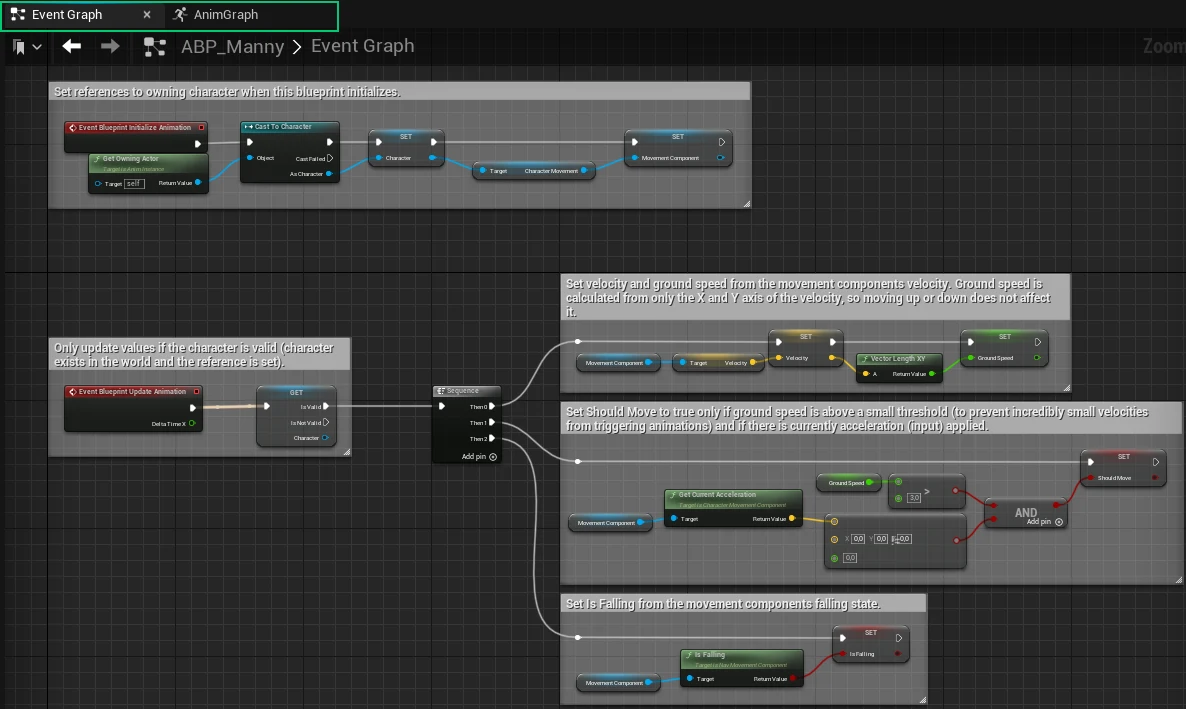The image size is (1186, 709).
Task: Click the bookmark icon in the toolbar
Action: tap(17, 45)
